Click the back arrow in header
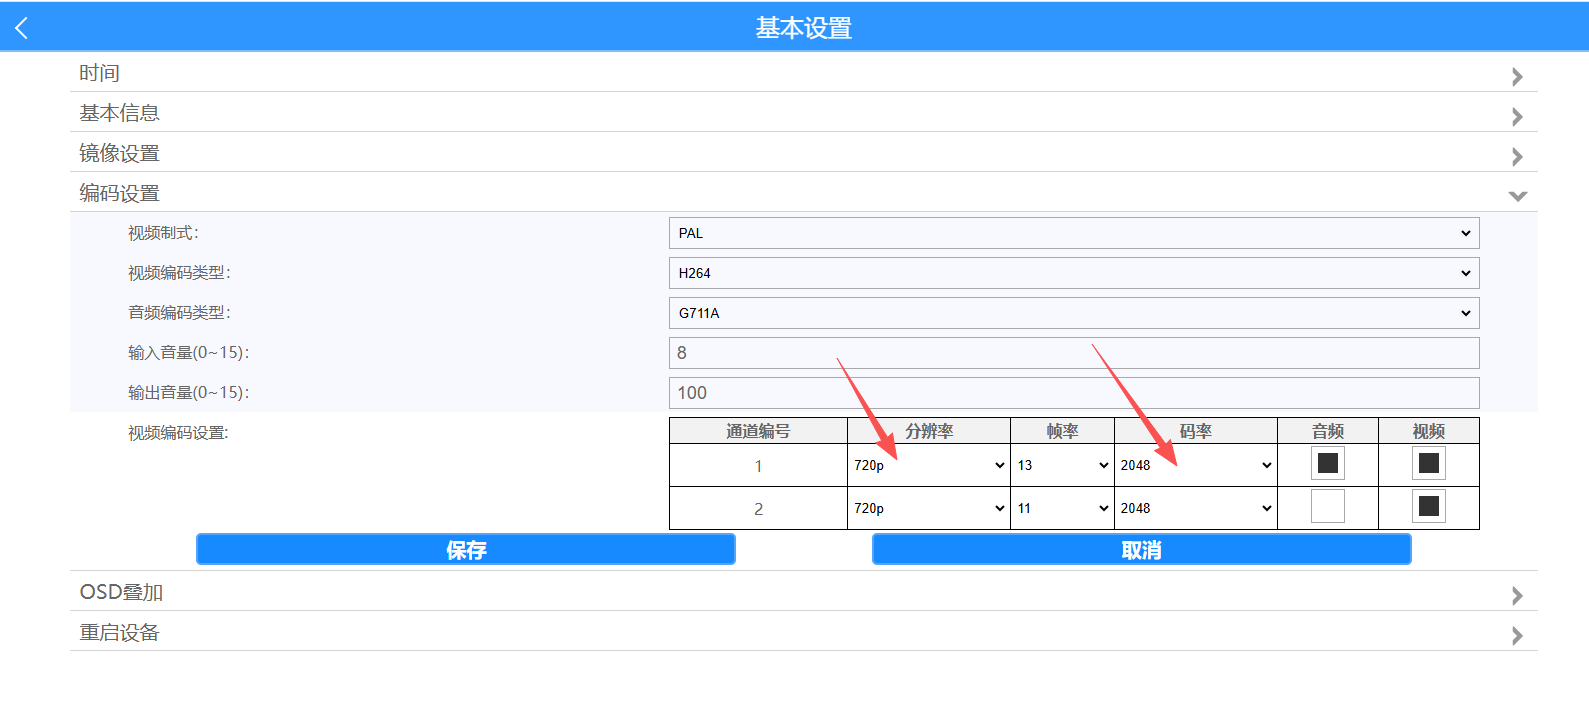The width and height of the screenshot is (1589, 719). 22,28
